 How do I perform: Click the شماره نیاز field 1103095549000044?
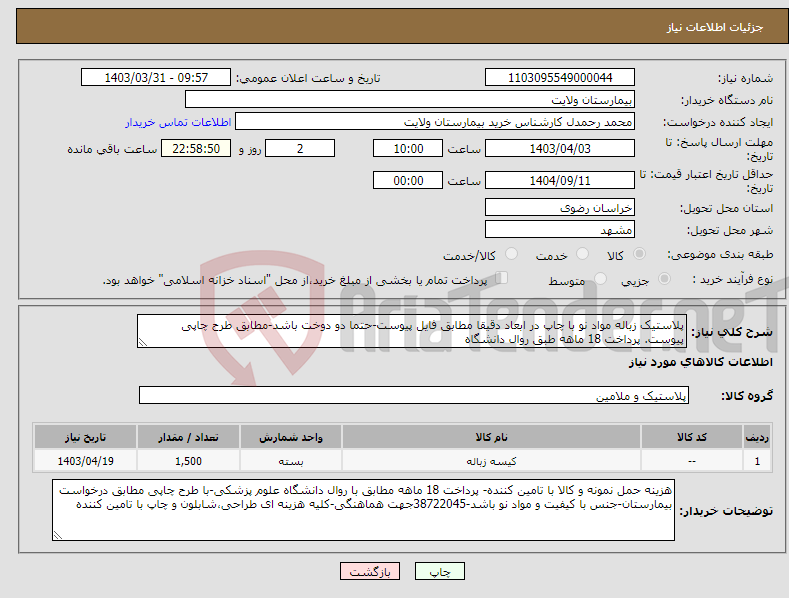pyautogui.click(x=560, y=78)
